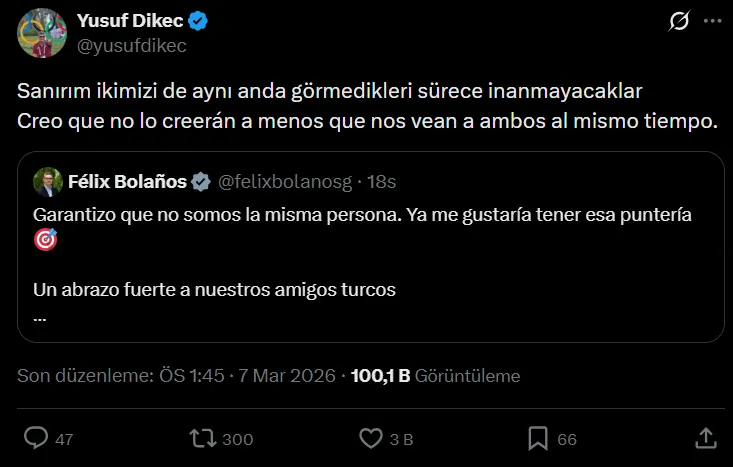Click the 100,1 B Görüntüleme view count

click(435, 376)
